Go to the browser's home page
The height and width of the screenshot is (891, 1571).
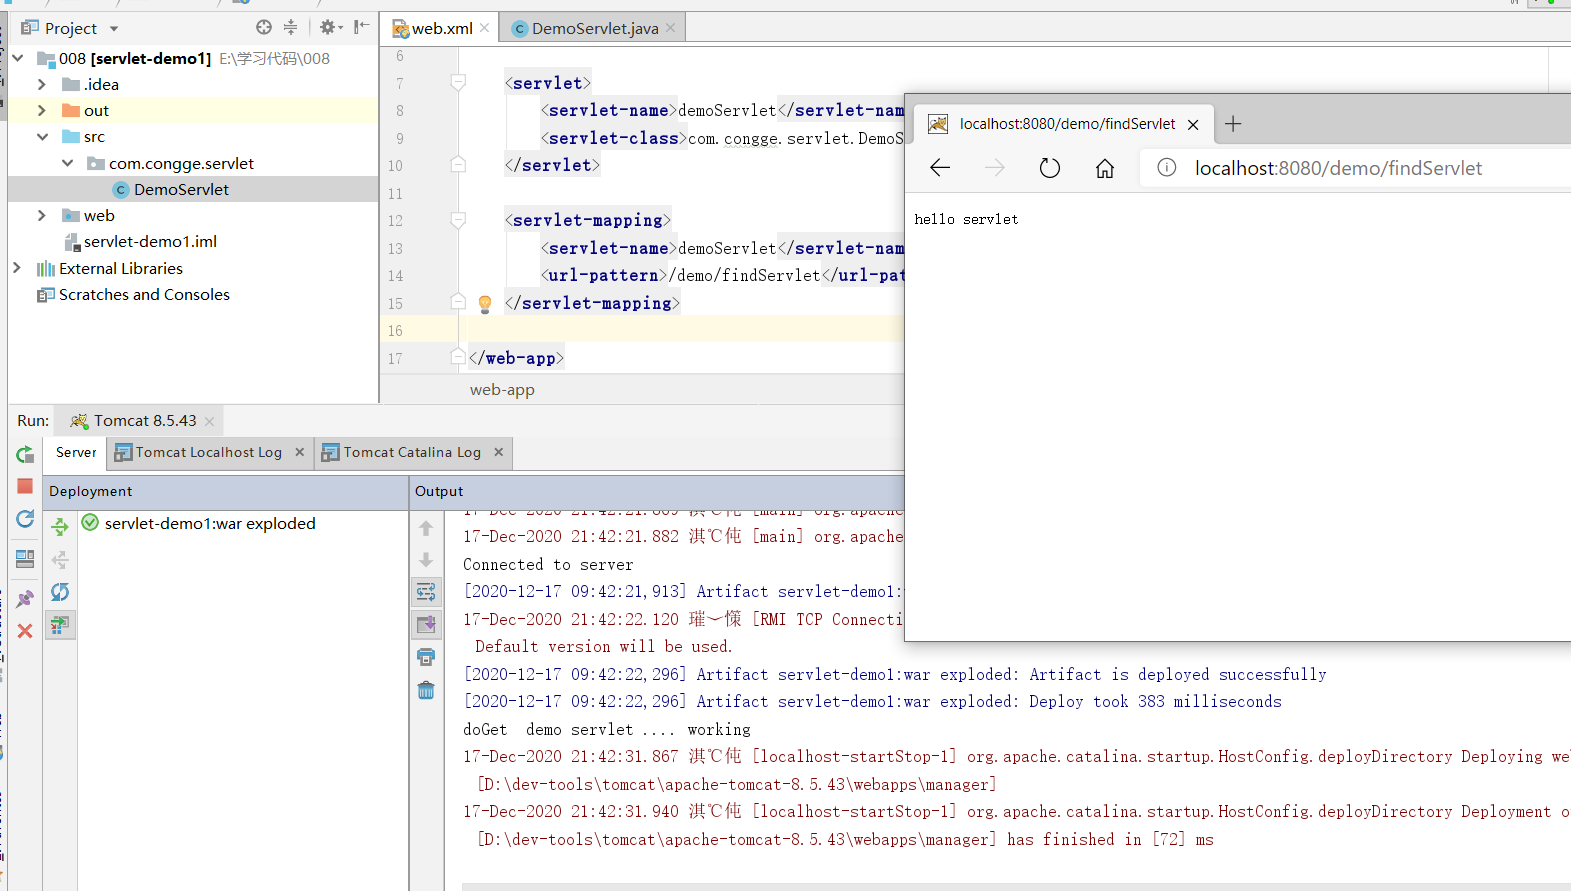tap(1104, 168)
